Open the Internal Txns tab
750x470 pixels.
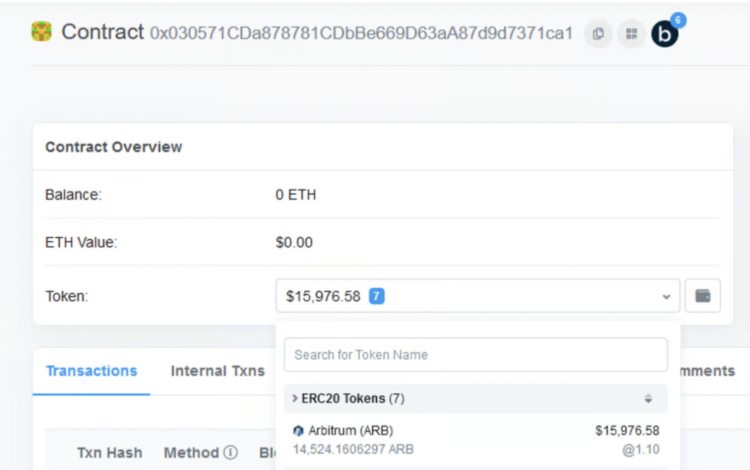coord(217,371)
